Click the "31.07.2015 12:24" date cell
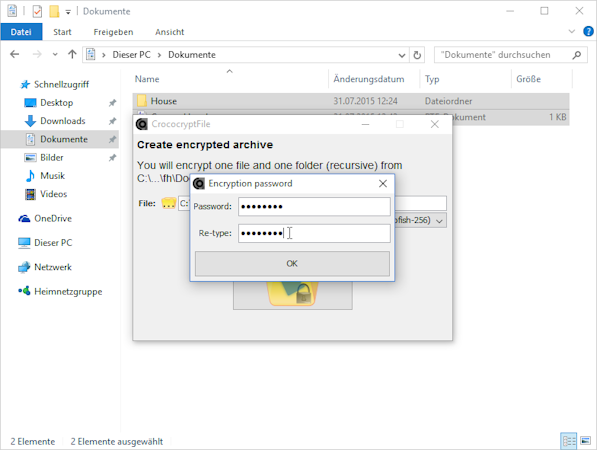The width and height of the screenshot is (597, 450). click(x=366, y=101)
